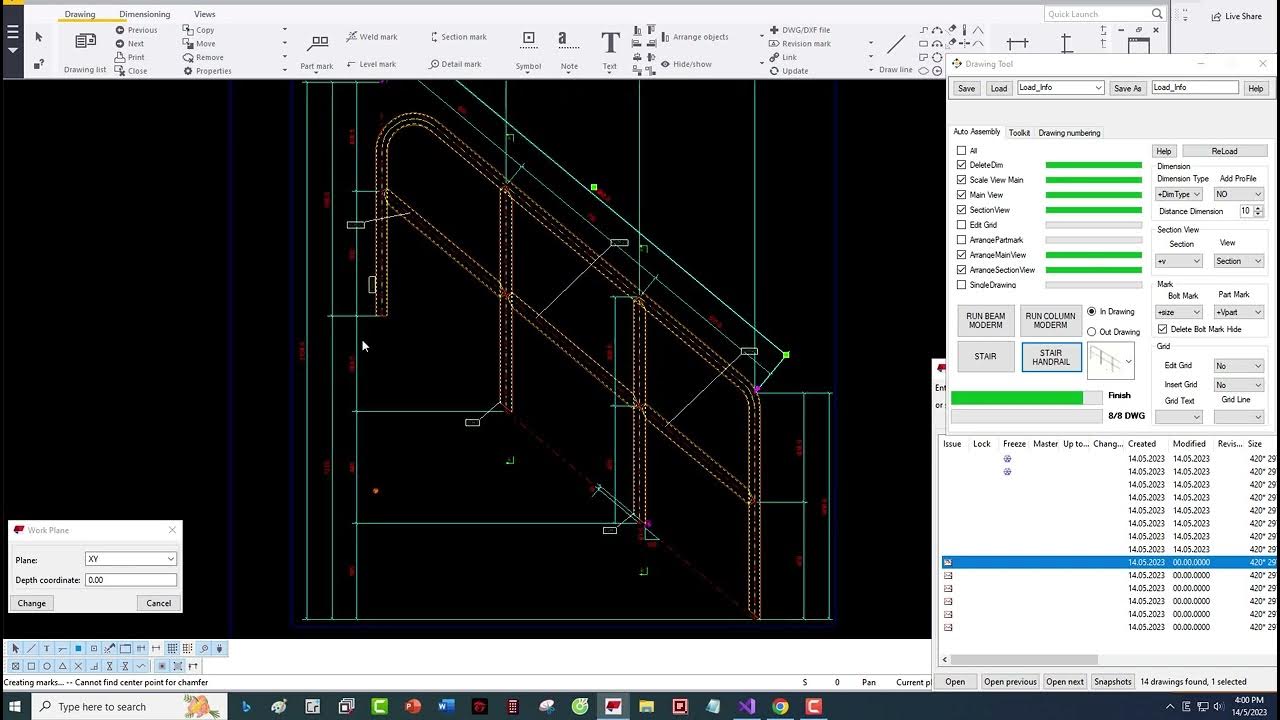Switch to Dimensioning ribbon tab

click(144, 14)
